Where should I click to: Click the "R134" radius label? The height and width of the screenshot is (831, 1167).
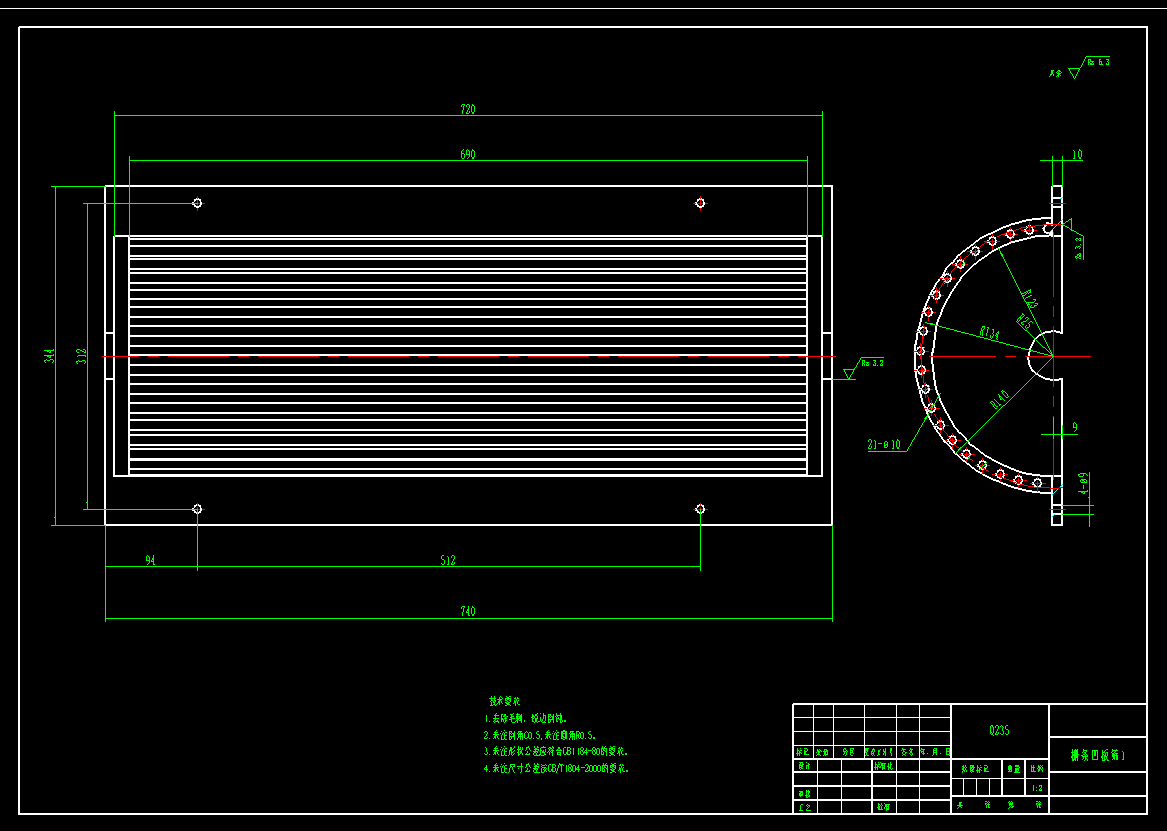tap(989, 333)
